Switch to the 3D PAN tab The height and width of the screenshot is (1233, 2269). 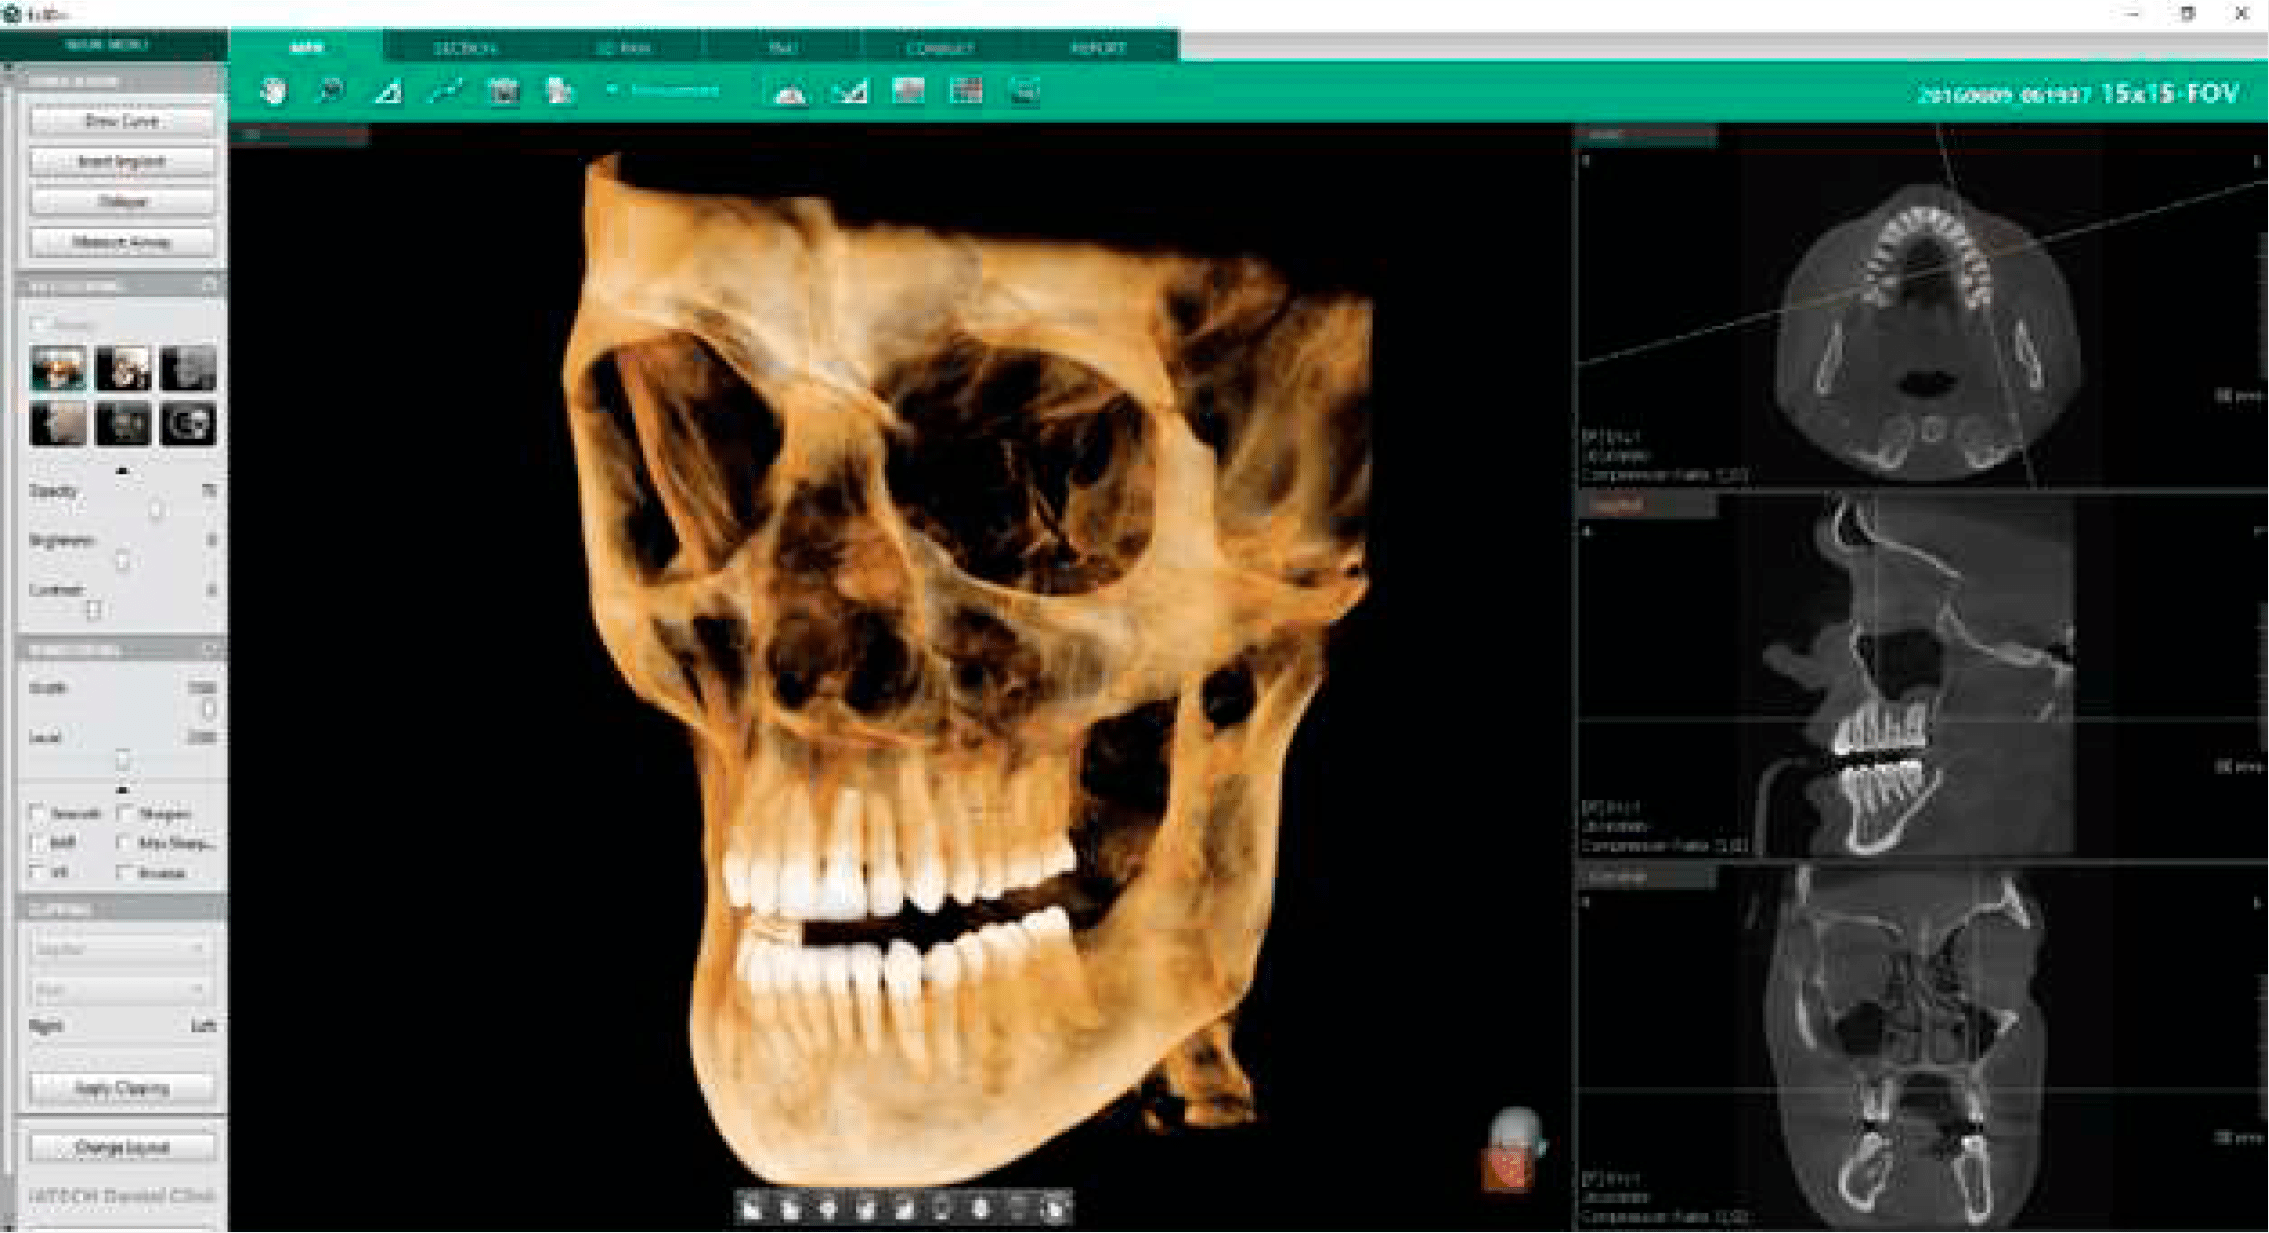point(624,47)
